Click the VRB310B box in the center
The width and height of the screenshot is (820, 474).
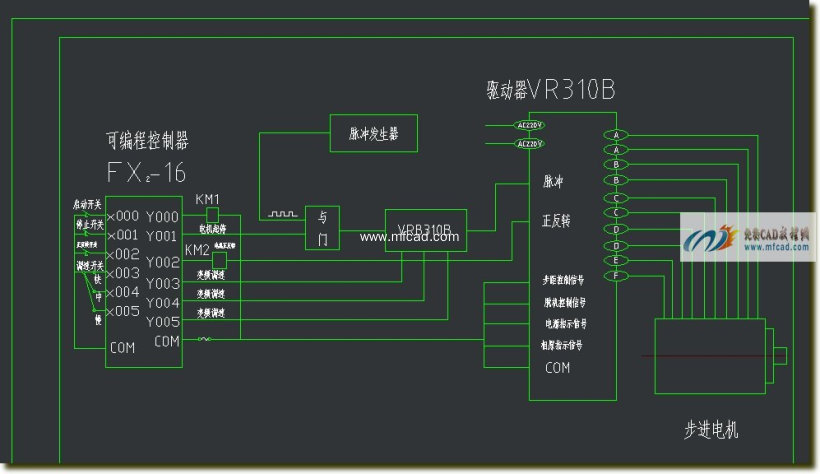pyautogui.click(x=426, y=230)
